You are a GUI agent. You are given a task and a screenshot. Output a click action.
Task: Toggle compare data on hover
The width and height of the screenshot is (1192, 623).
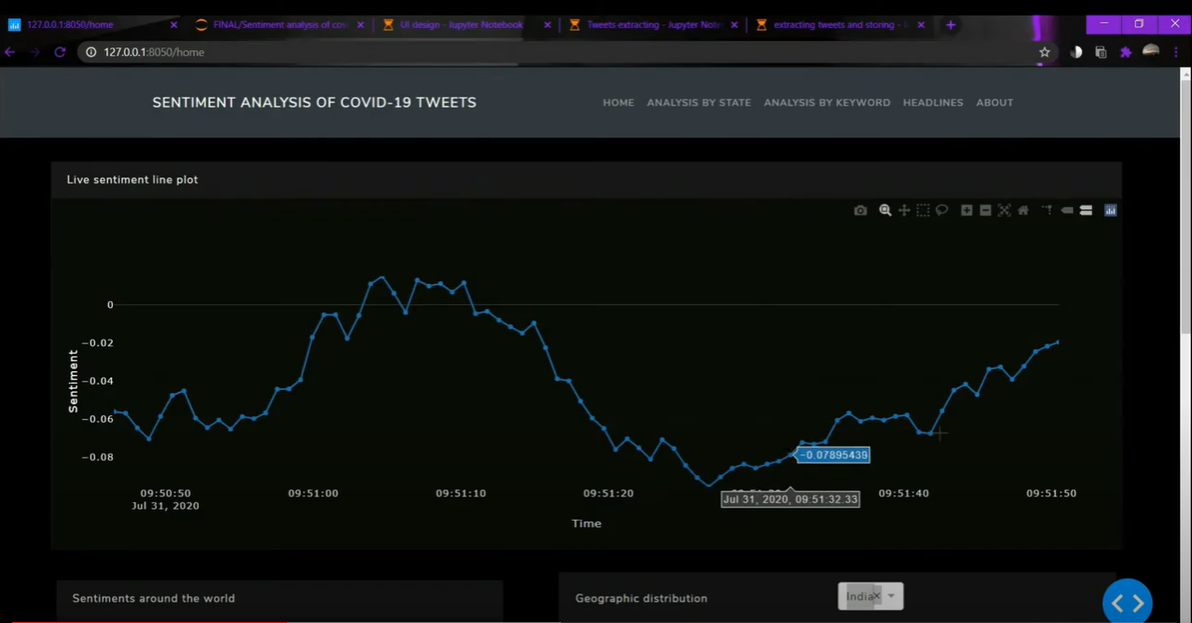point(1086,210)
